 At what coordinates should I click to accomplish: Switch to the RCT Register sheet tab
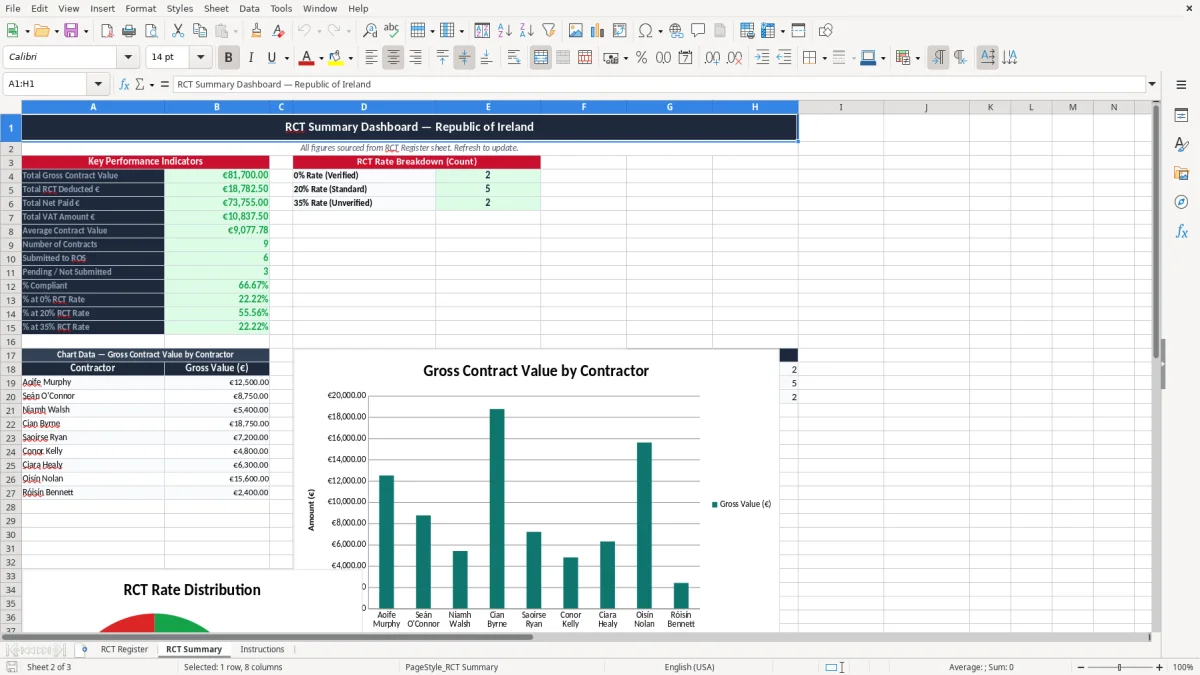[124, 649]
